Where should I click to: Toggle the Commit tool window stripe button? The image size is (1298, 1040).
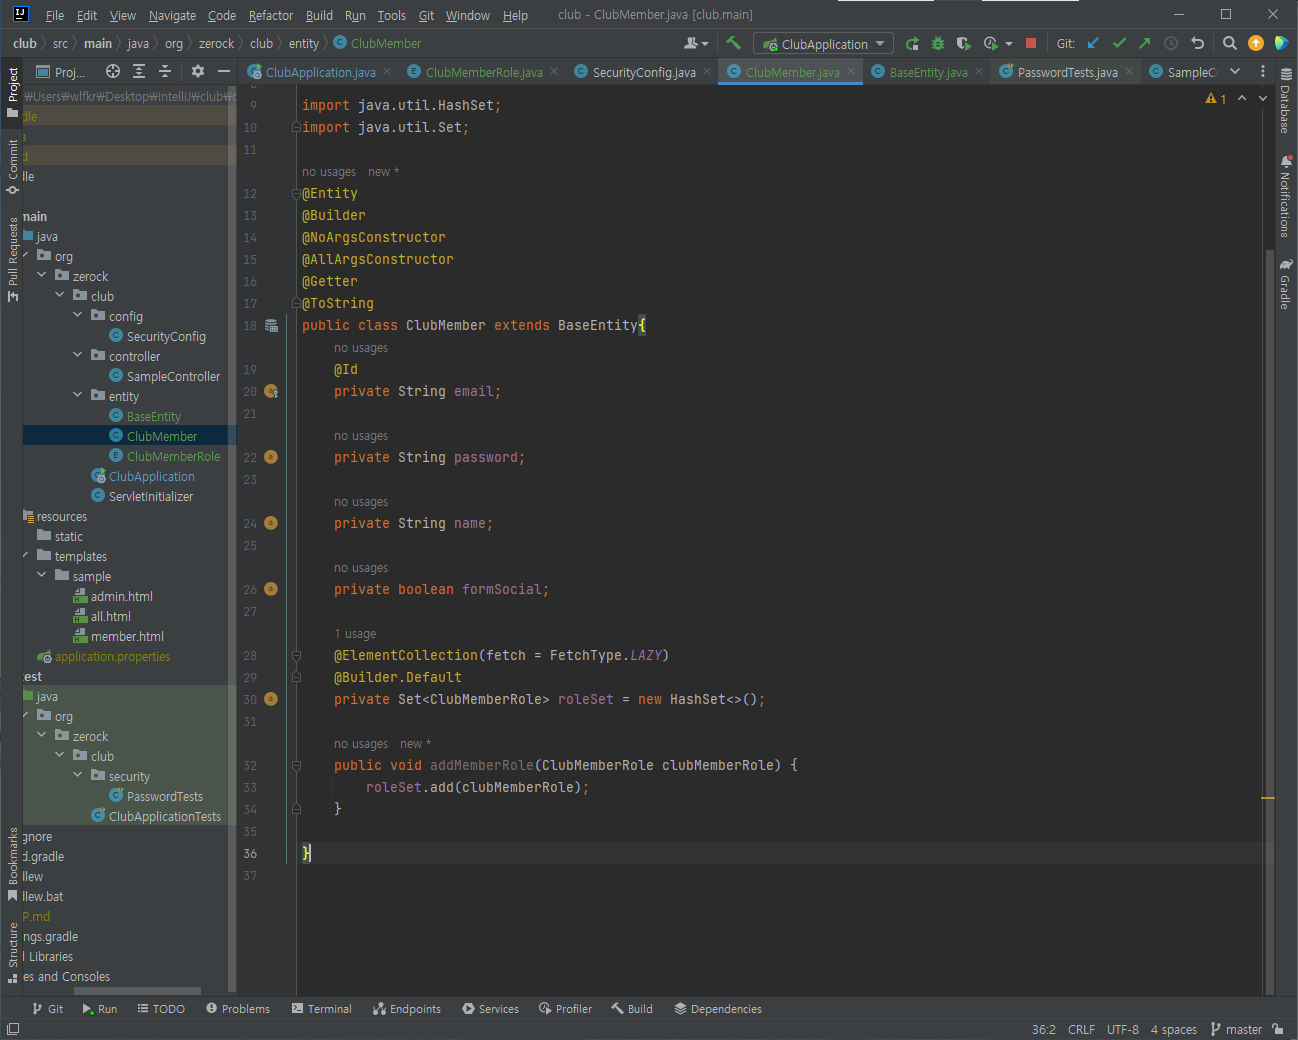pos(12,166)
